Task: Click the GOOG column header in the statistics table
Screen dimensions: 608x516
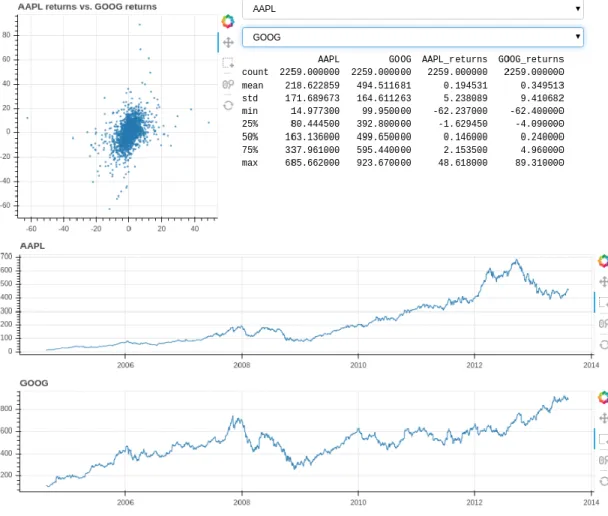Action: tap(400, 59)
